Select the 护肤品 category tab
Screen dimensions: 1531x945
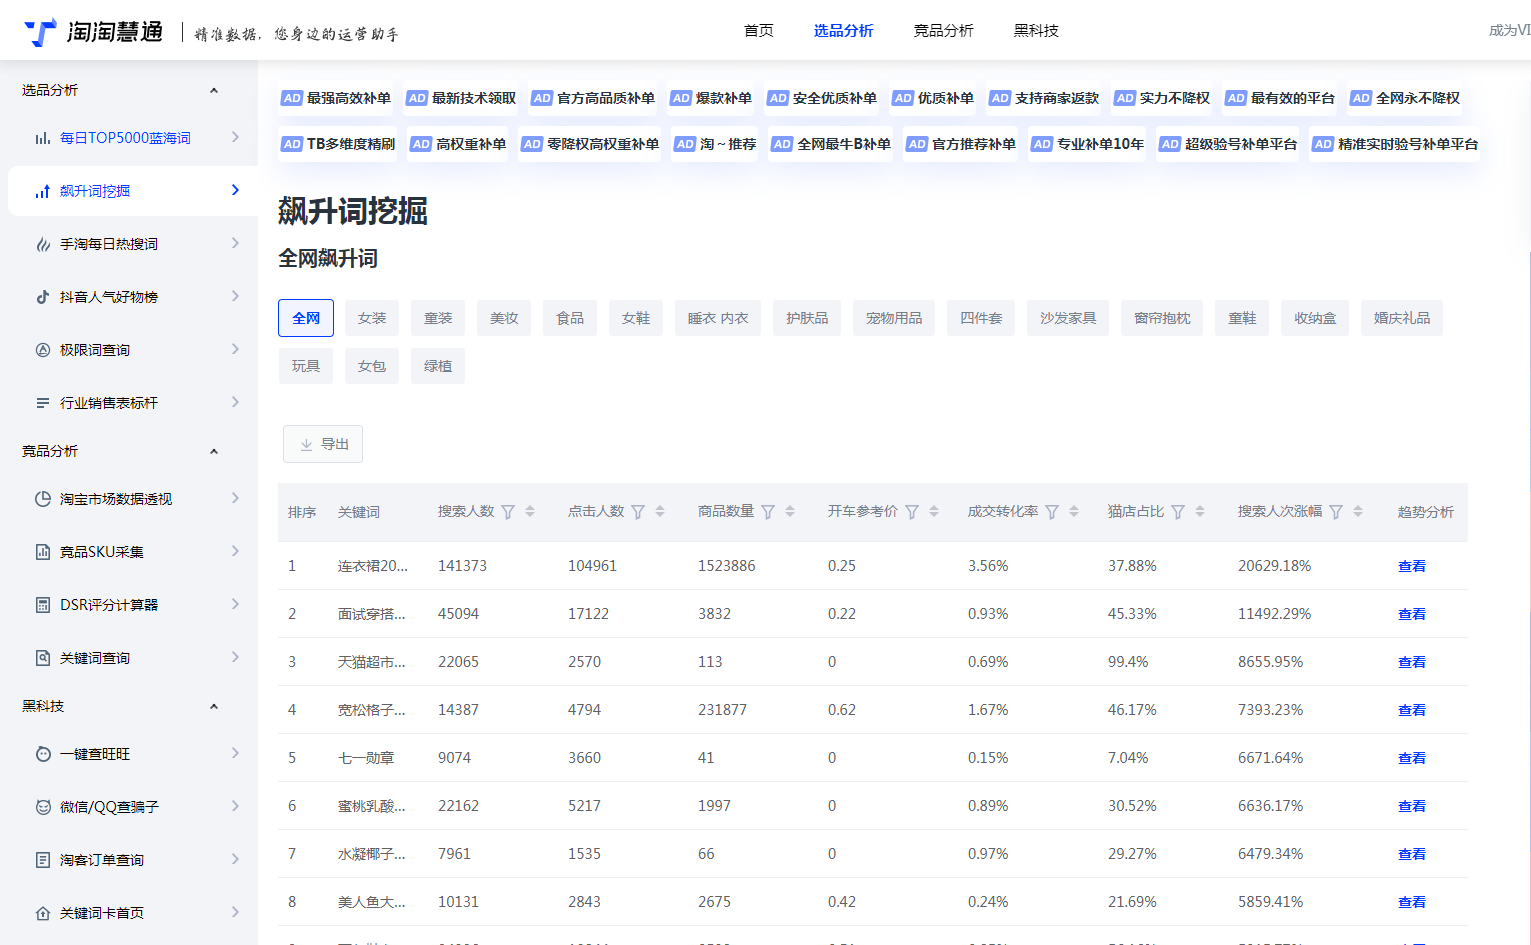(807, 318)
